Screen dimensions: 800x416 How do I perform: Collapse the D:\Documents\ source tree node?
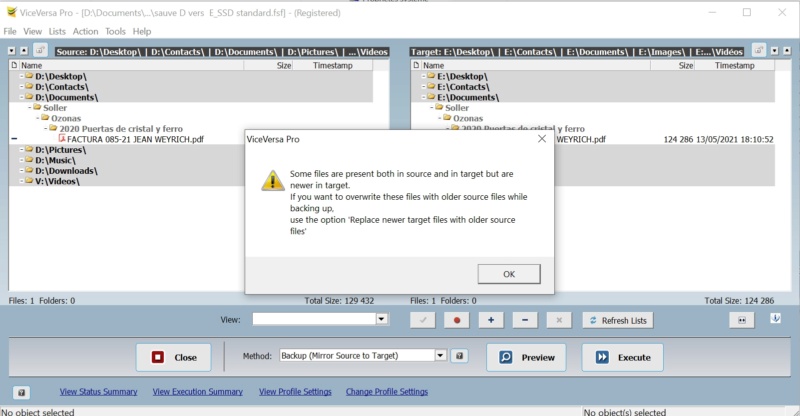click(21, 97)
